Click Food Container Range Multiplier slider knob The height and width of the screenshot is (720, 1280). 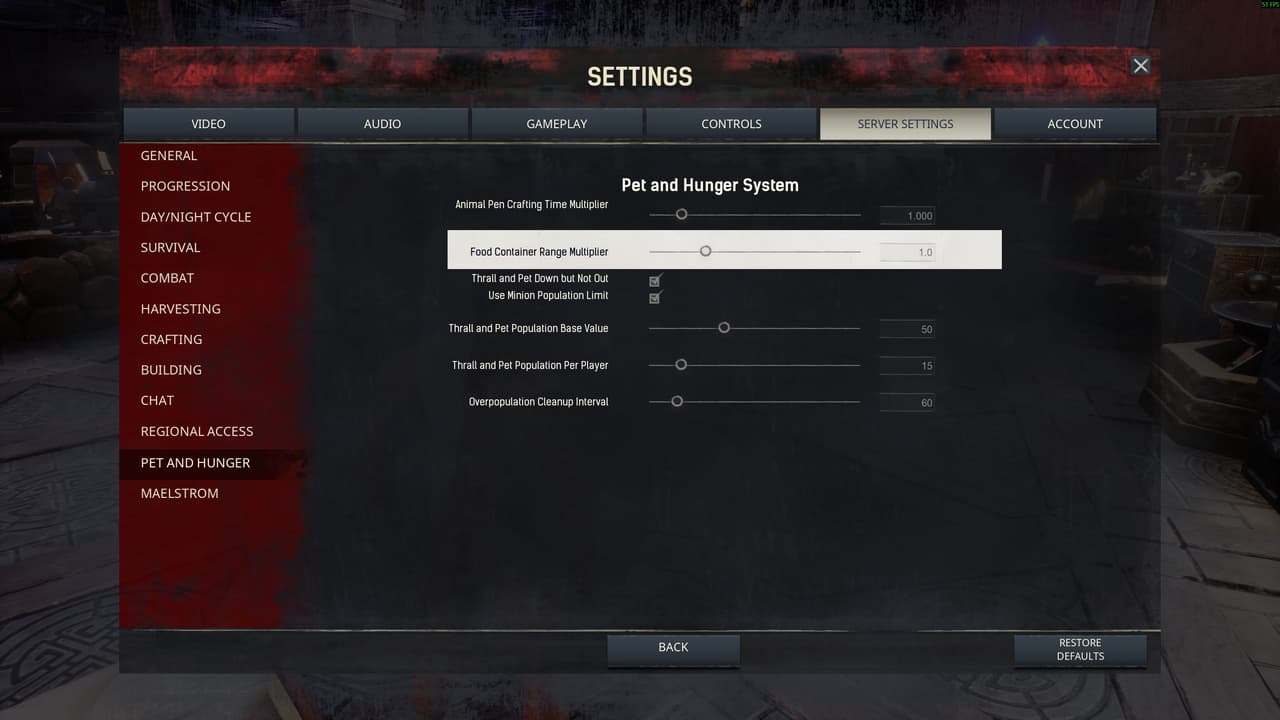[x=705, y=251]
